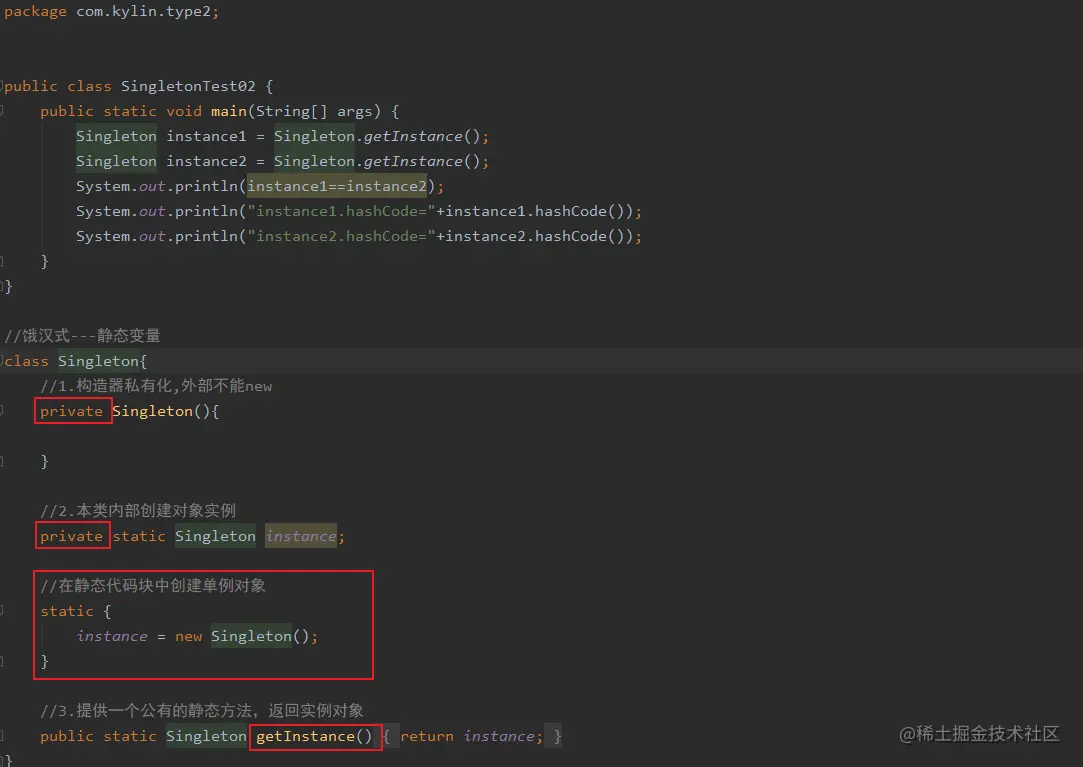Click the Singleton type before instance1 declaration
Image resolution: width=1083 pixels, height=767 pixels.
click(x=116, y=136)
